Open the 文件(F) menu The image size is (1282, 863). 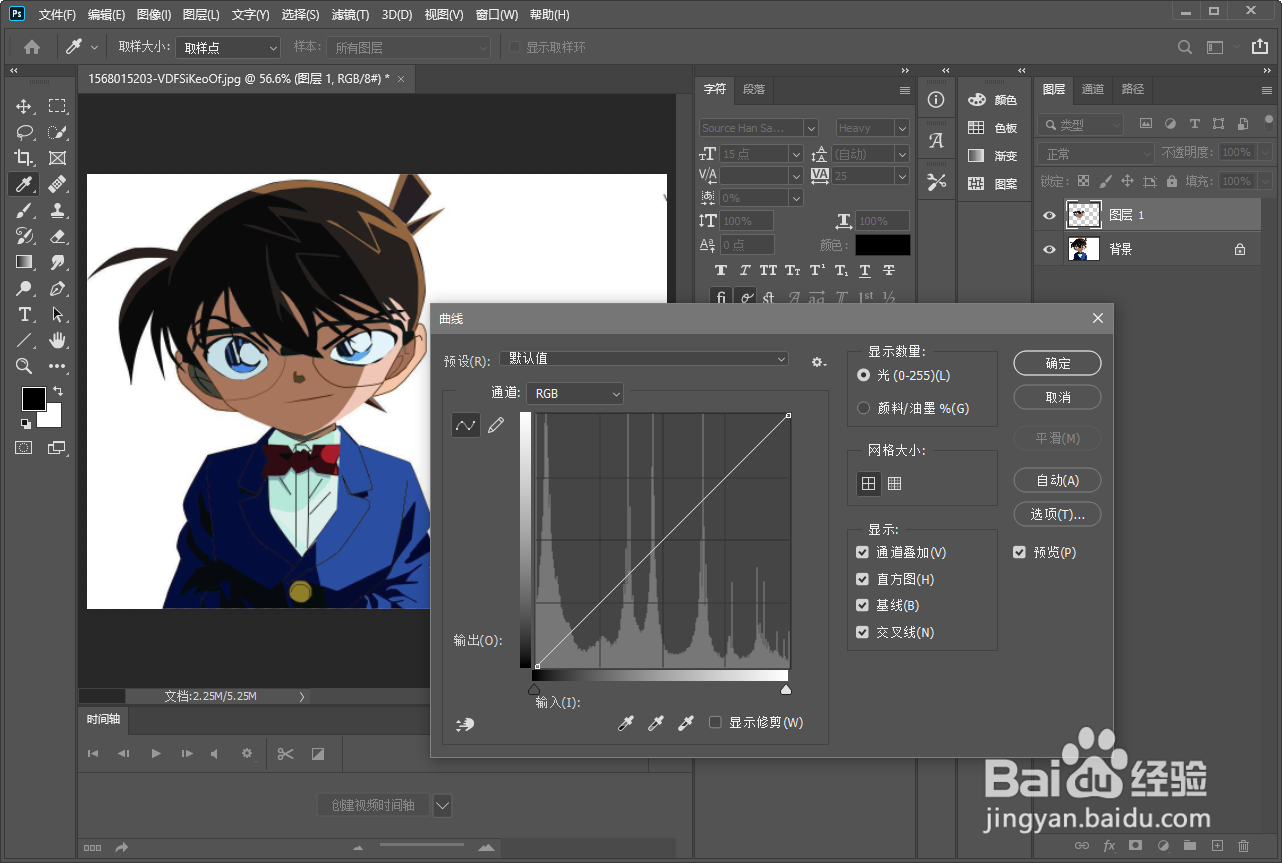click(x=57, y=15)
